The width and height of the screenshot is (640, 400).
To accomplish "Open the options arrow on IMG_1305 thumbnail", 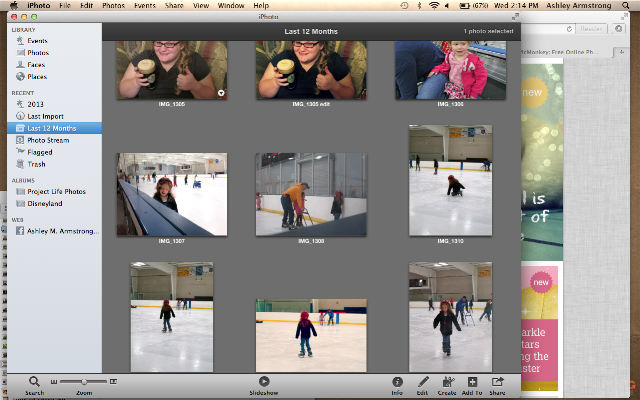I will 221,93.
